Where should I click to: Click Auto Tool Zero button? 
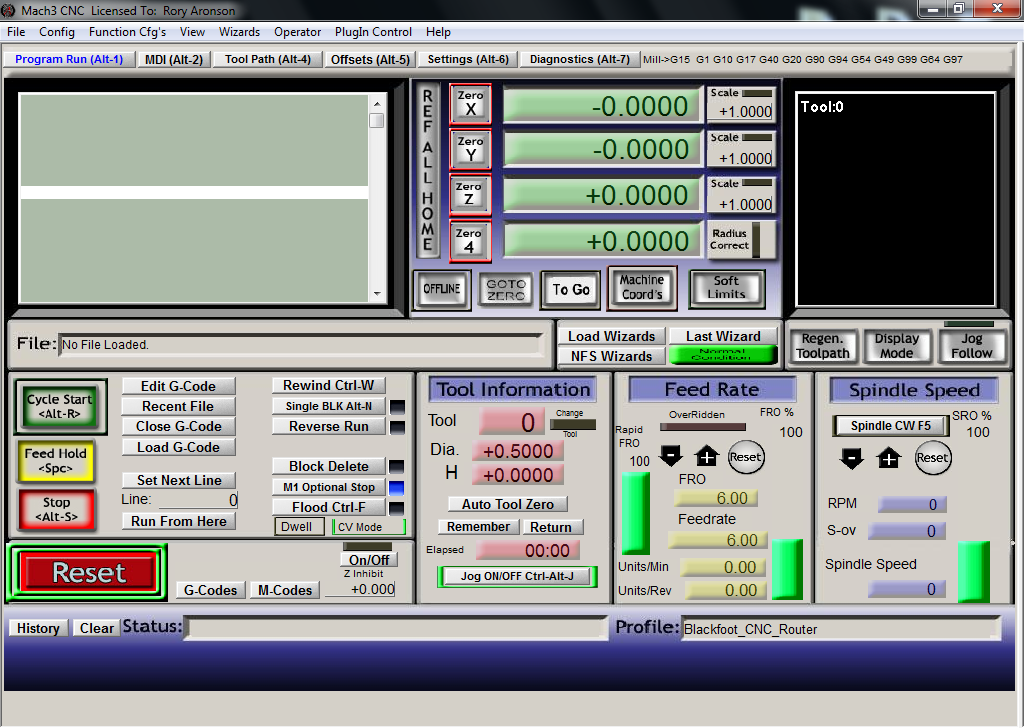click(x=507, y=504)
